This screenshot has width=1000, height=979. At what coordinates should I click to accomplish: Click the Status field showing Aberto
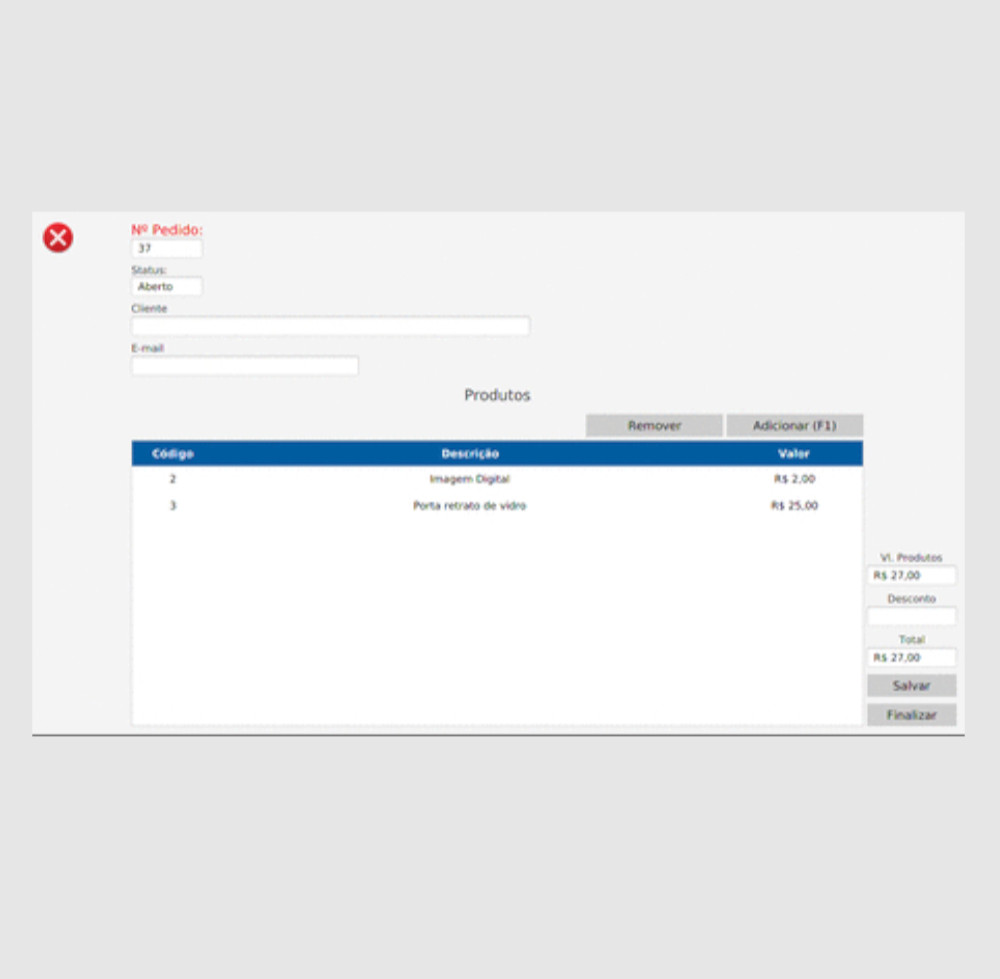tap(166, 287)
